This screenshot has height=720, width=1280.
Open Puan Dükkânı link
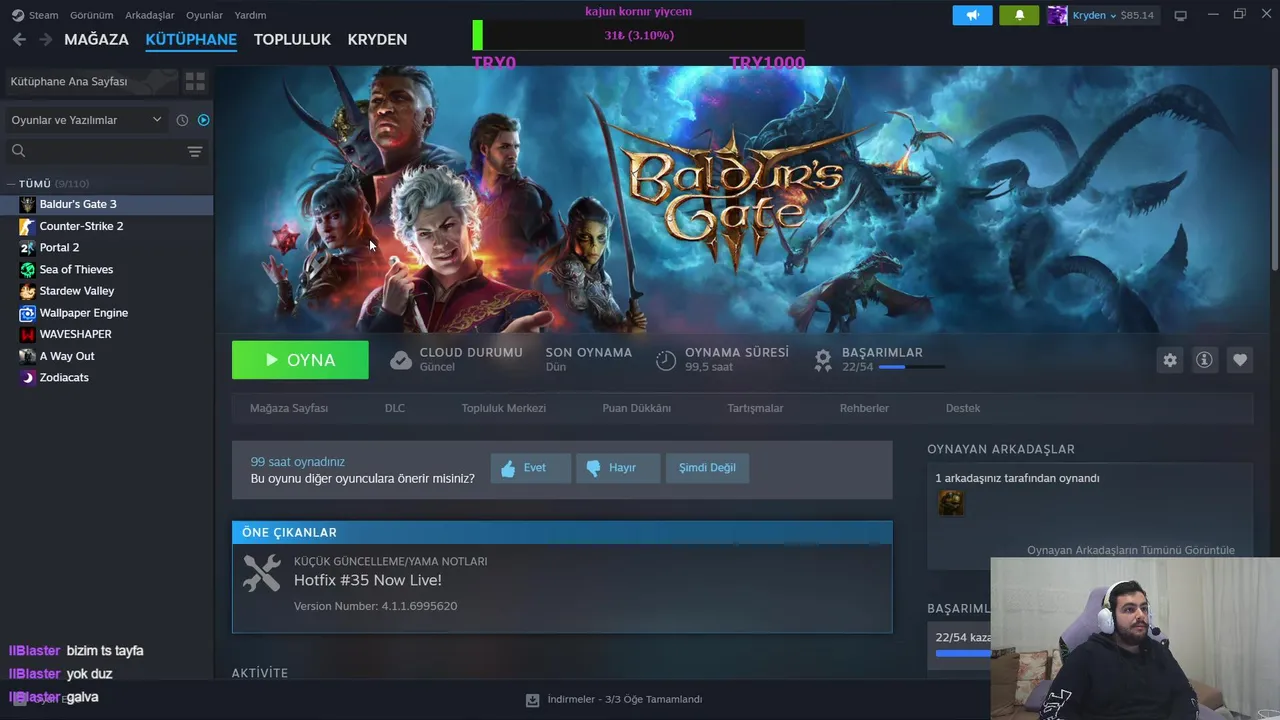coord(636,408)
